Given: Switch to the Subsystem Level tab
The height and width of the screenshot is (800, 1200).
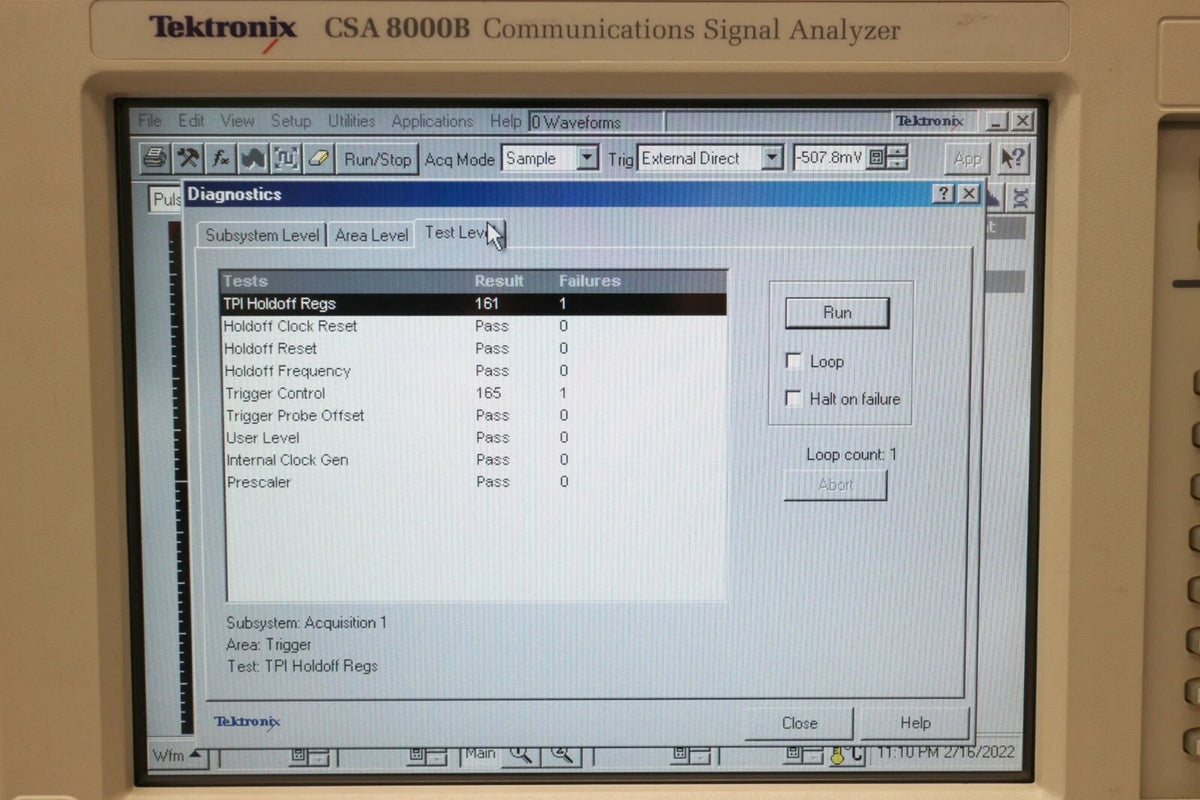Looking at the screenshot, I should (262, 235).
